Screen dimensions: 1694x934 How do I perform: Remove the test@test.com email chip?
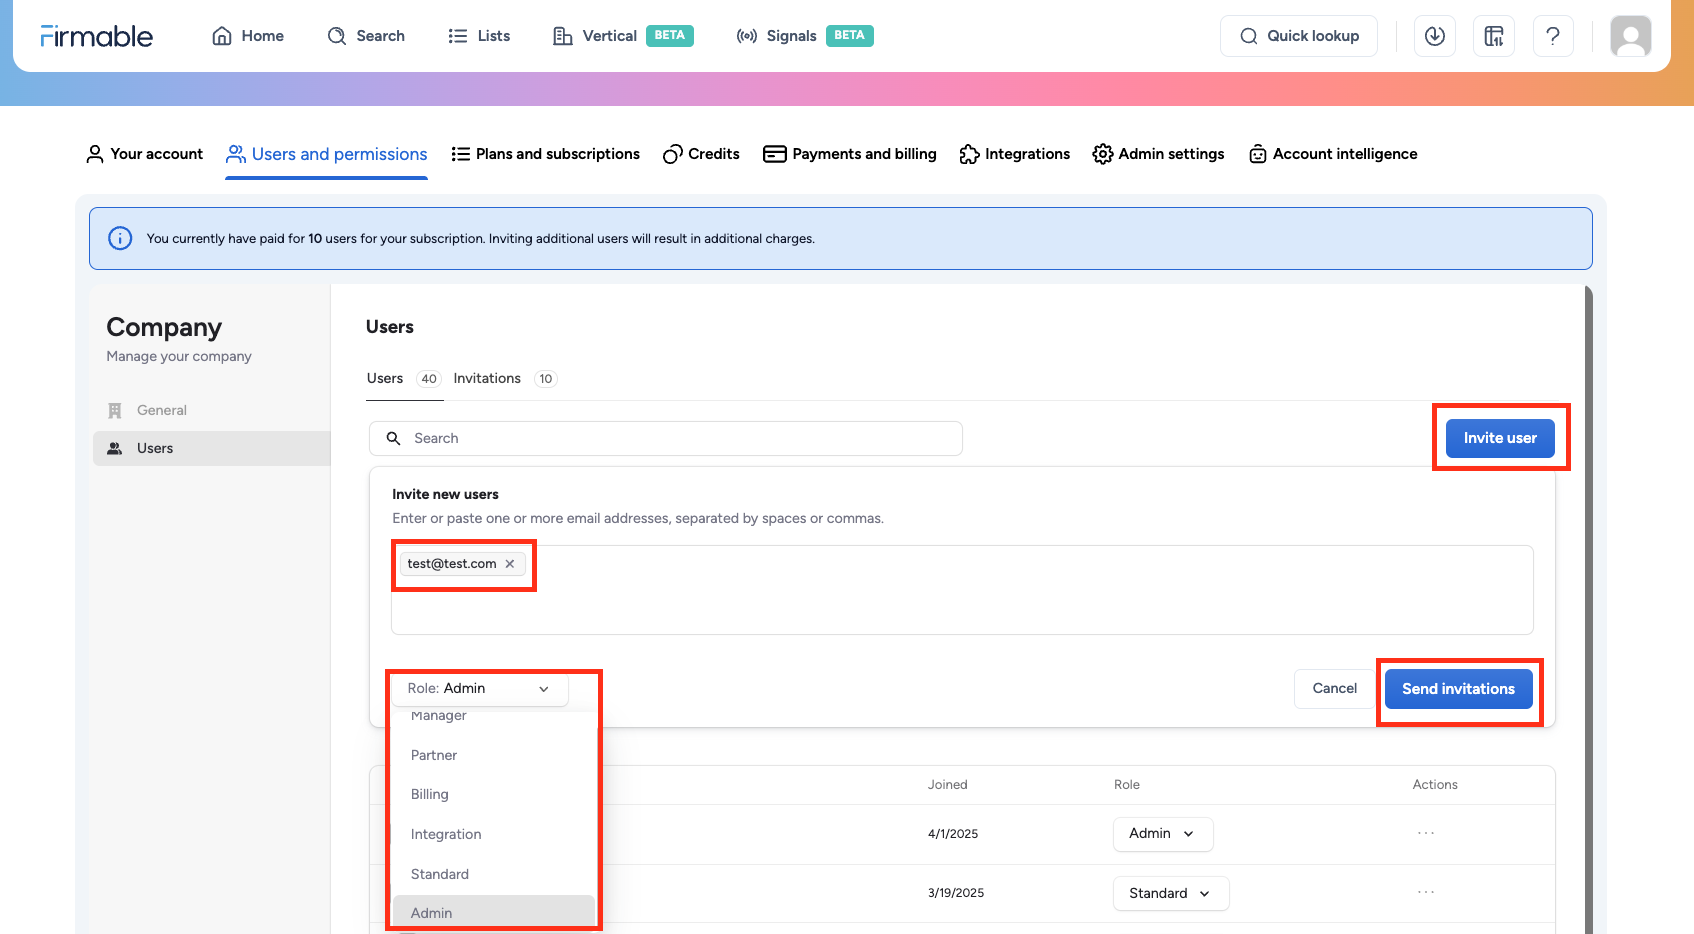[510, 564]
